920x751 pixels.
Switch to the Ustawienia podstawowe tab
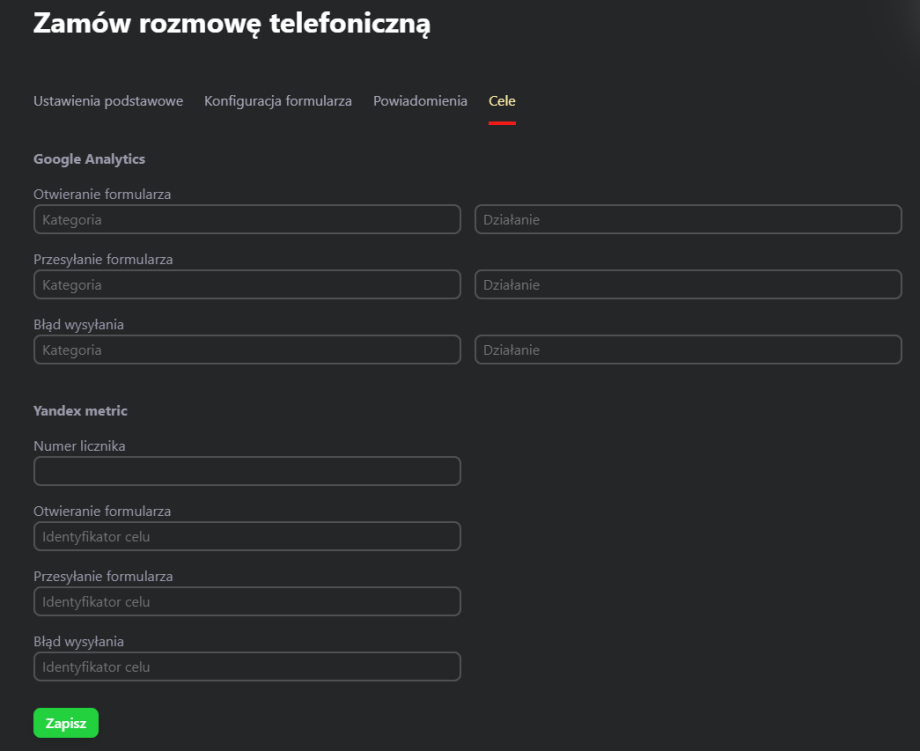(108, 101)
